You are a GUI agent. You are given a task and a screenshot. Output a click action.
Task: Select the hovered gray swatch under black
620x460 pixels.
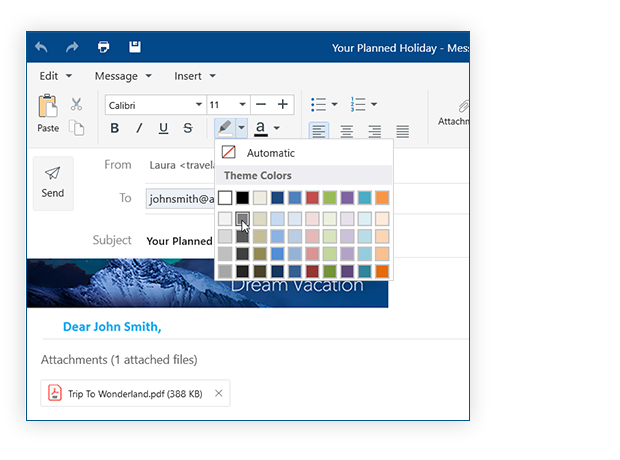[x=242, y=219]
